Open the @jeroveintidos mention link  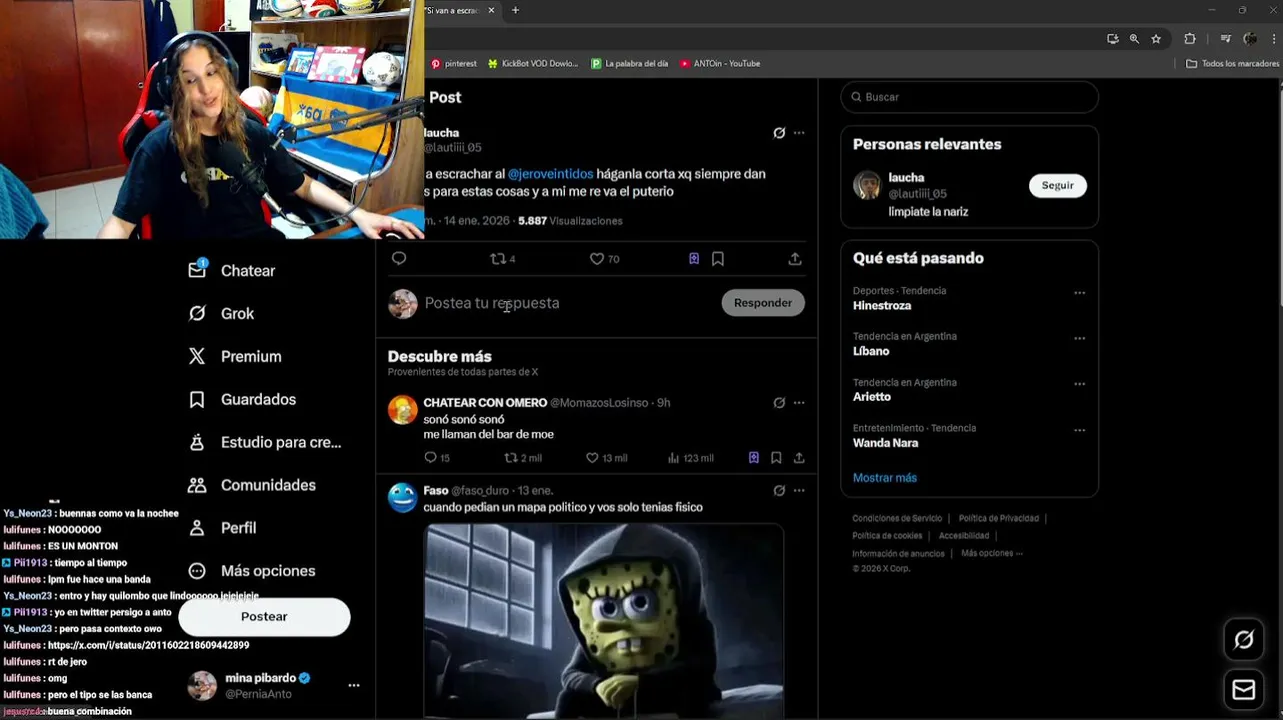(x=550, y=174)
